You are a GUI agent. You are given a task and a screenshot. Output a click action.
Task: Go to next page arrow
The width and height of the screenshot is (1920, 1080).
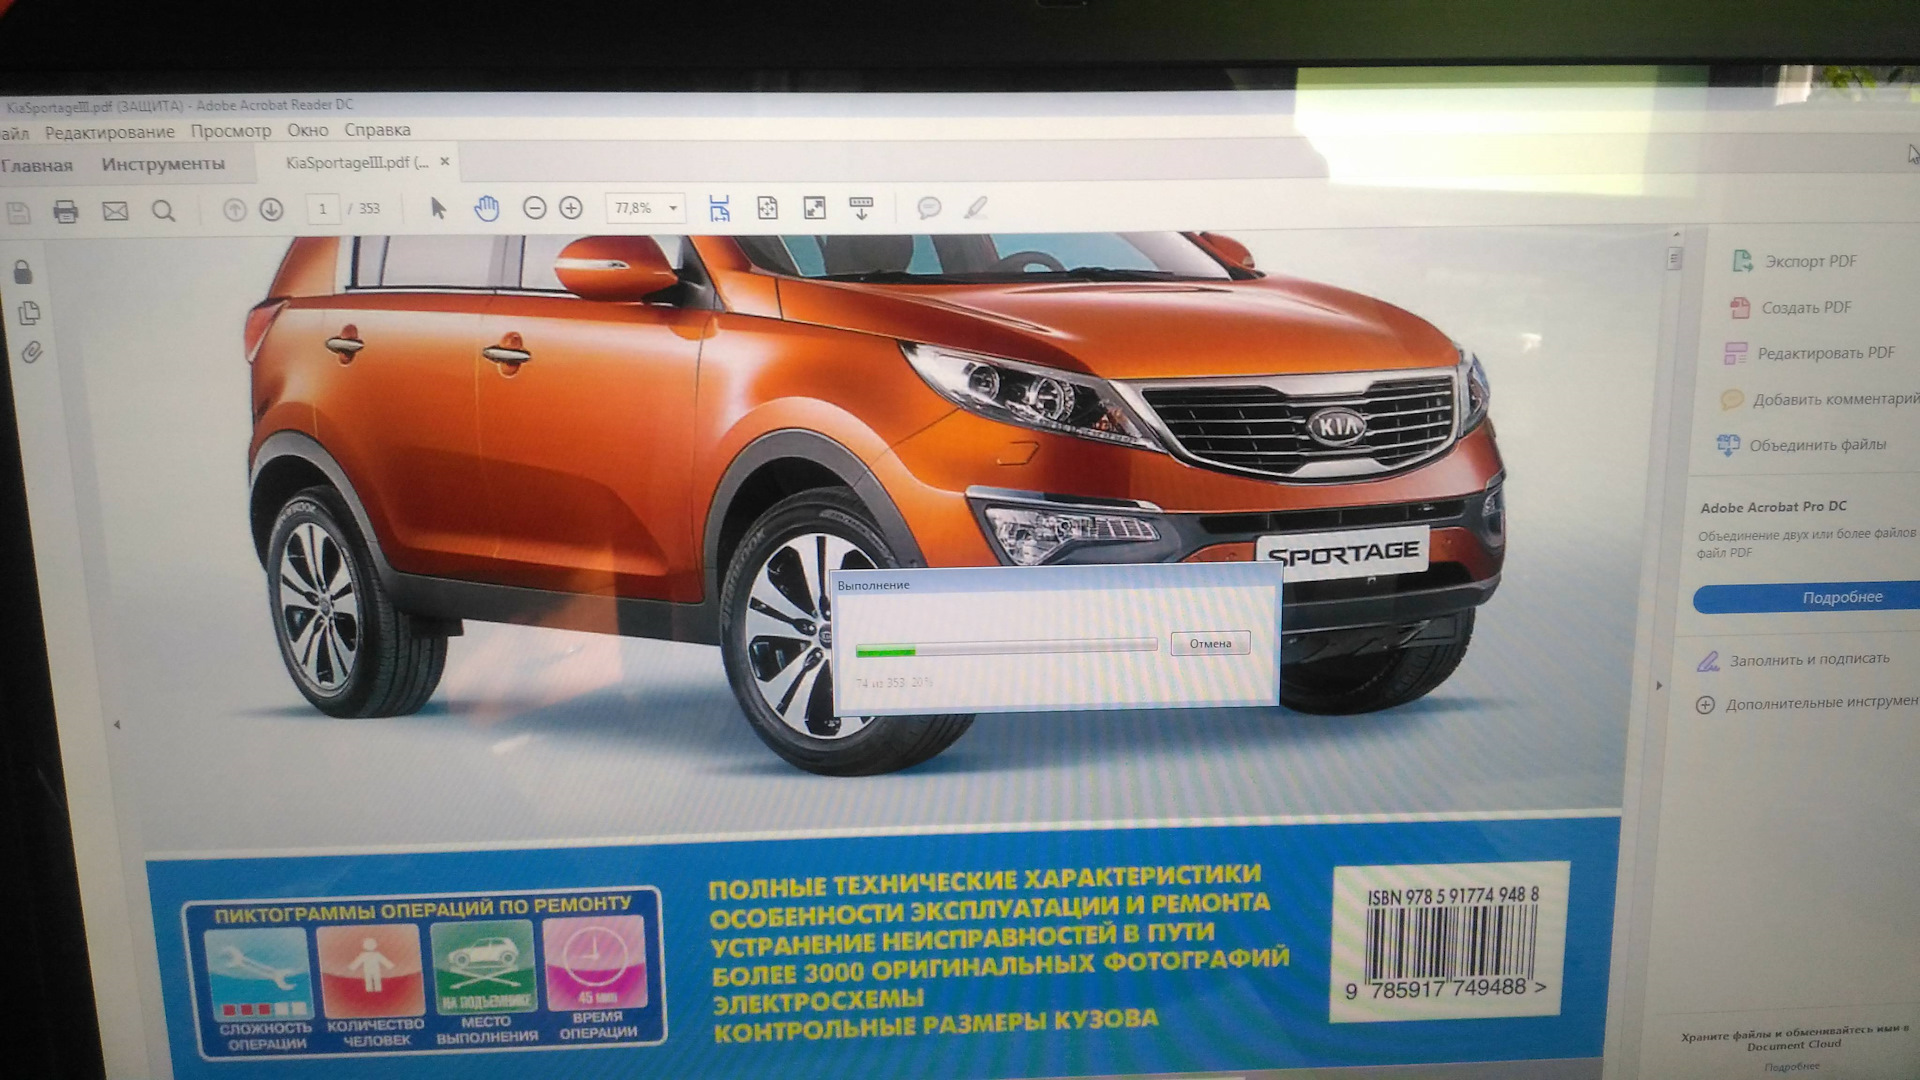click(271, 209)
